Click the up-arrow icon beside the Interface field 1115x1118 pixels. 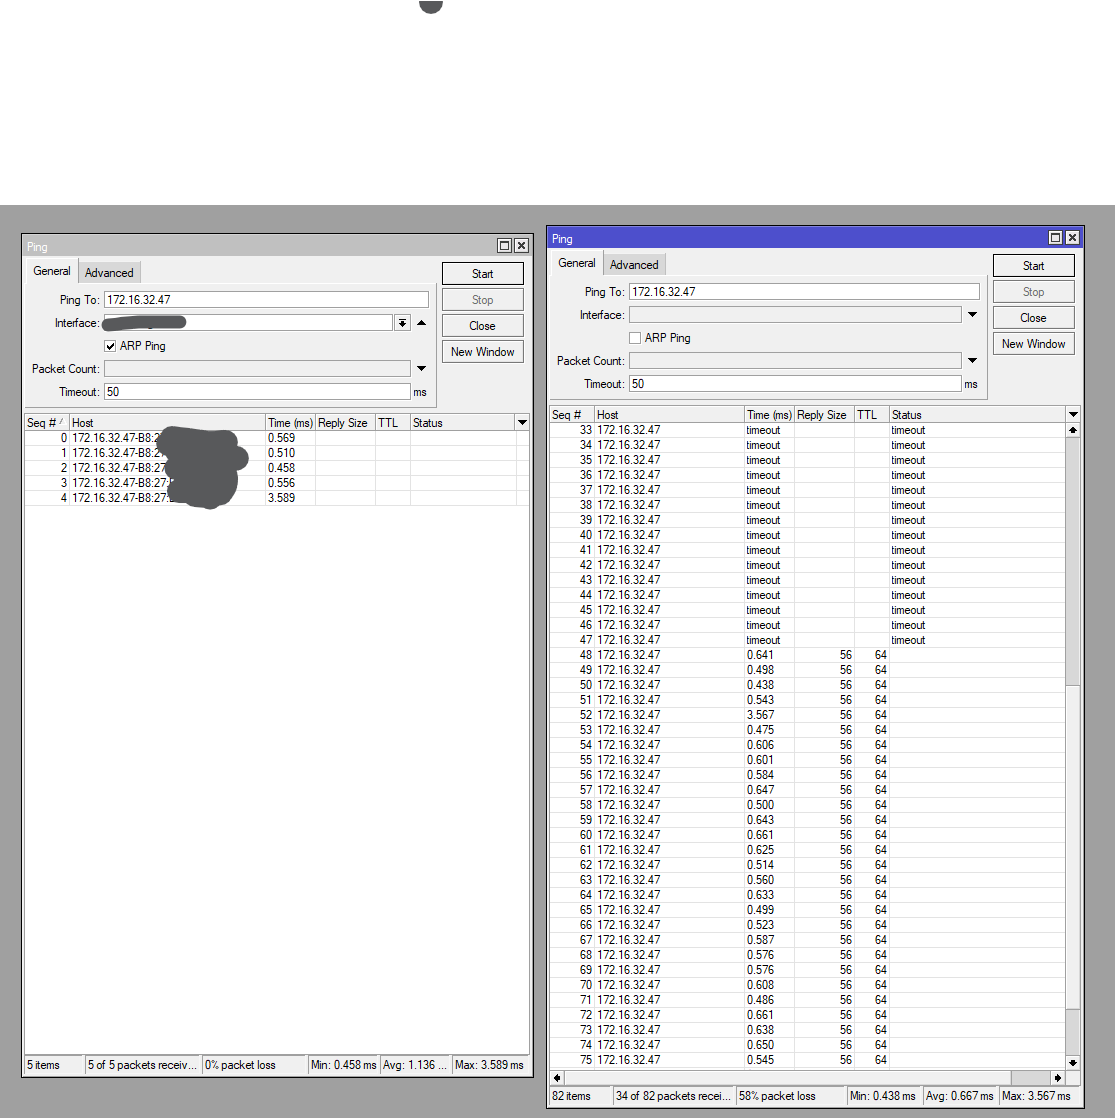click(x=421, y=322)
